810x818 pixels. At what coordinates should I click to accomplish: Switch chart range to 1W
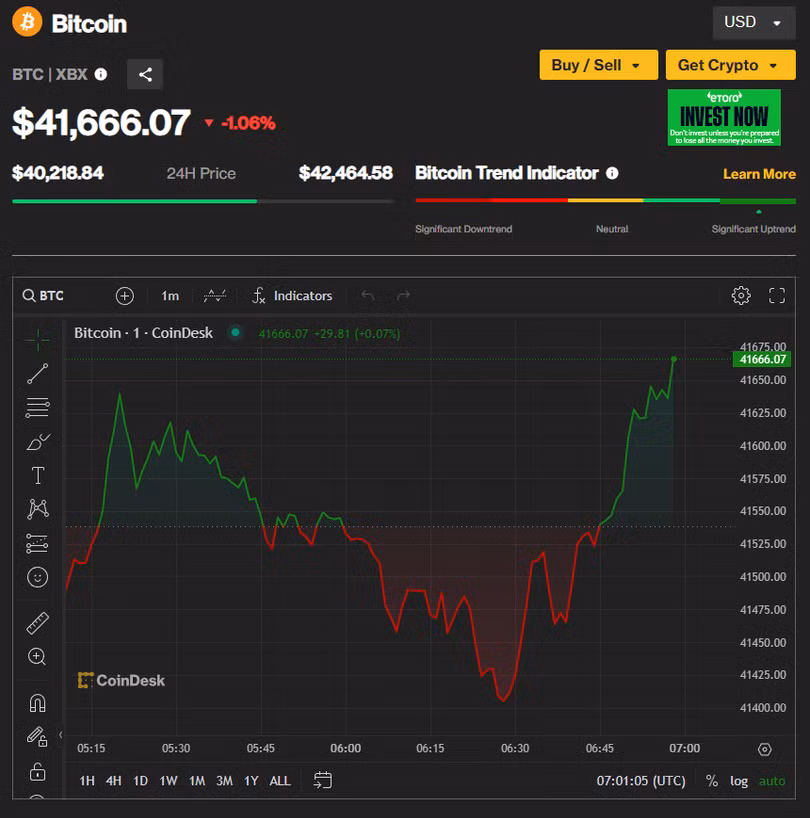click(168, 780)
